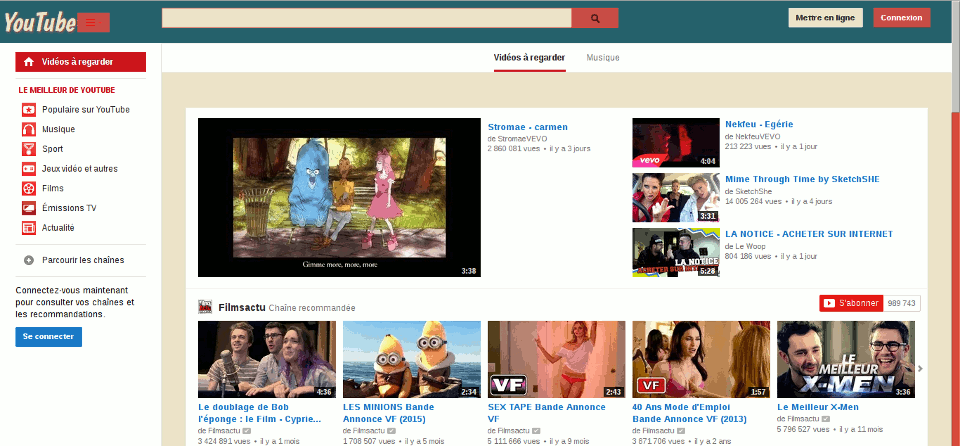Open Le Meilleur X-Men thumbnail
The height and width of the screenshot is (446, 960).
(846, 360)
